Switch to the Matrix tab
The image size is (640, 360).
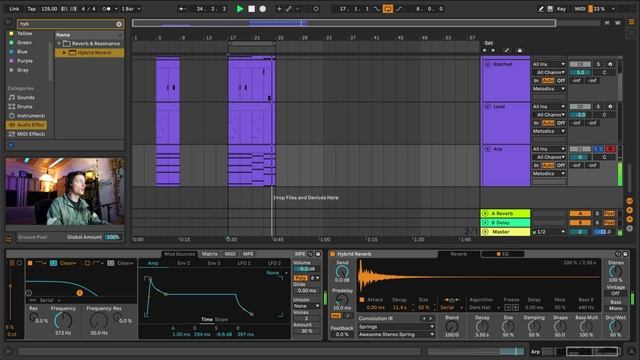click(210, 254)
